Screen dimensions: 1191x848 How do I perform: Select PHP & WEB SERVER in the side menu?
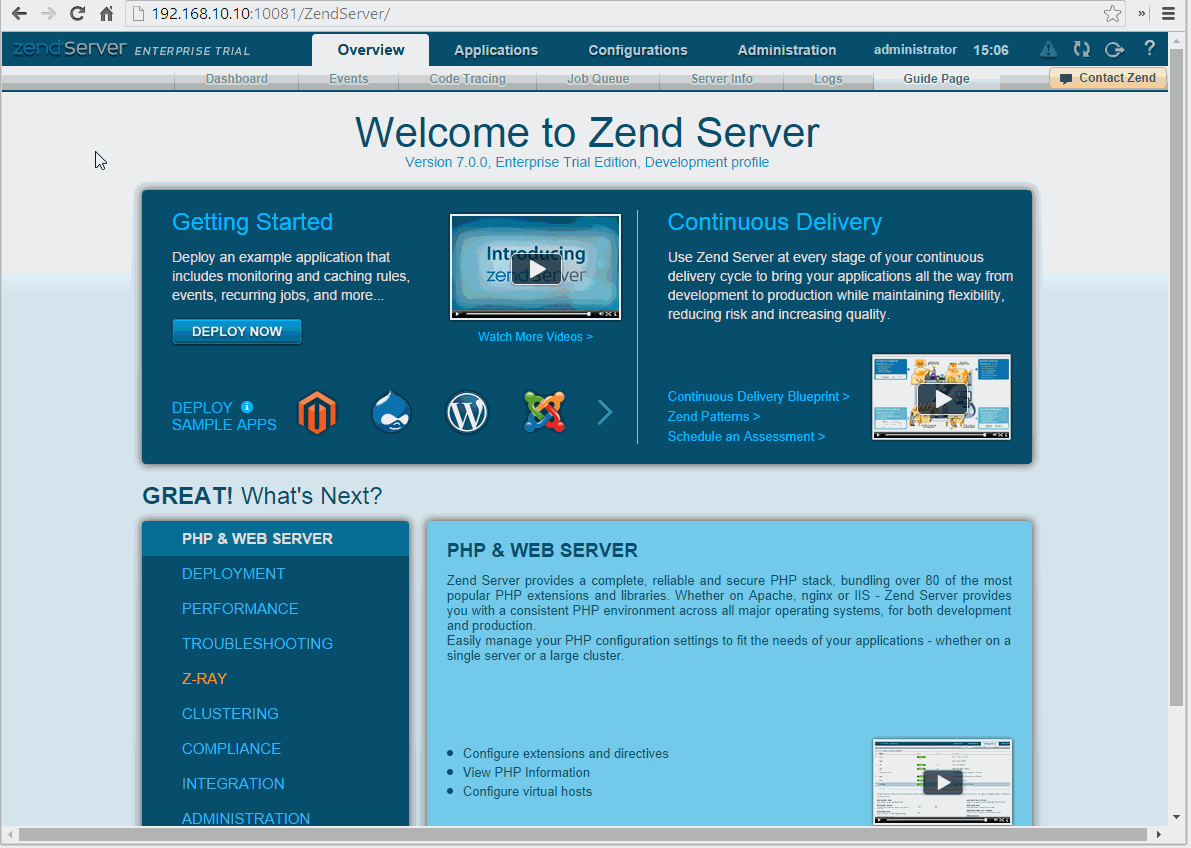276,539
